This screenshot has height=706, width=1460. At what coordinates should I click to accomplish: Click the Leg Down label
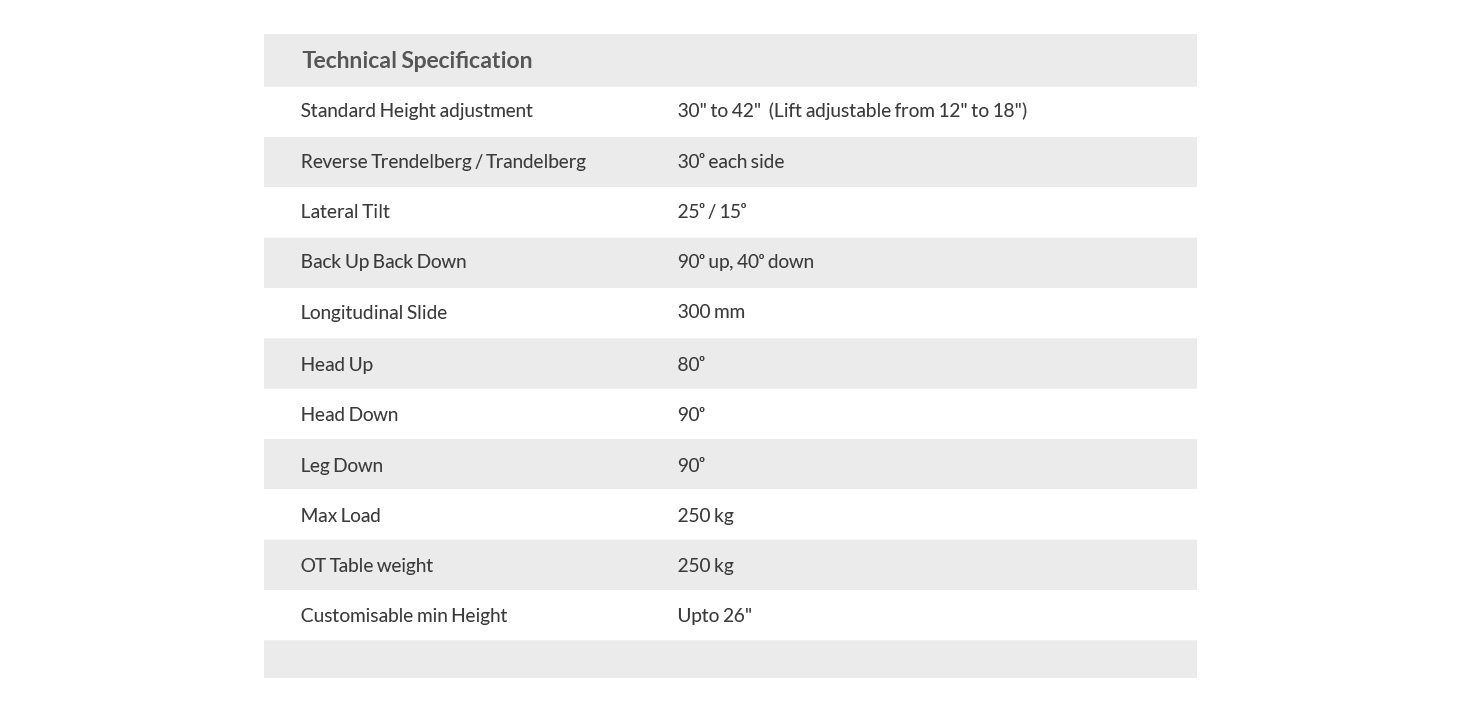coord(341,465)
